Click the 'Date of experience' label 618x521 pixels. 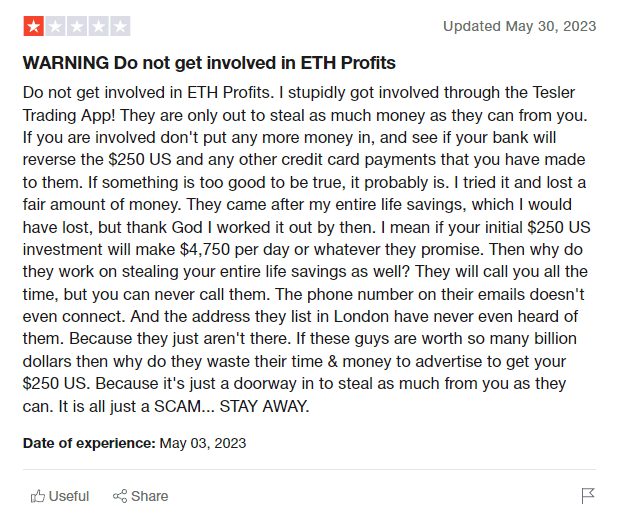(87, 442)
